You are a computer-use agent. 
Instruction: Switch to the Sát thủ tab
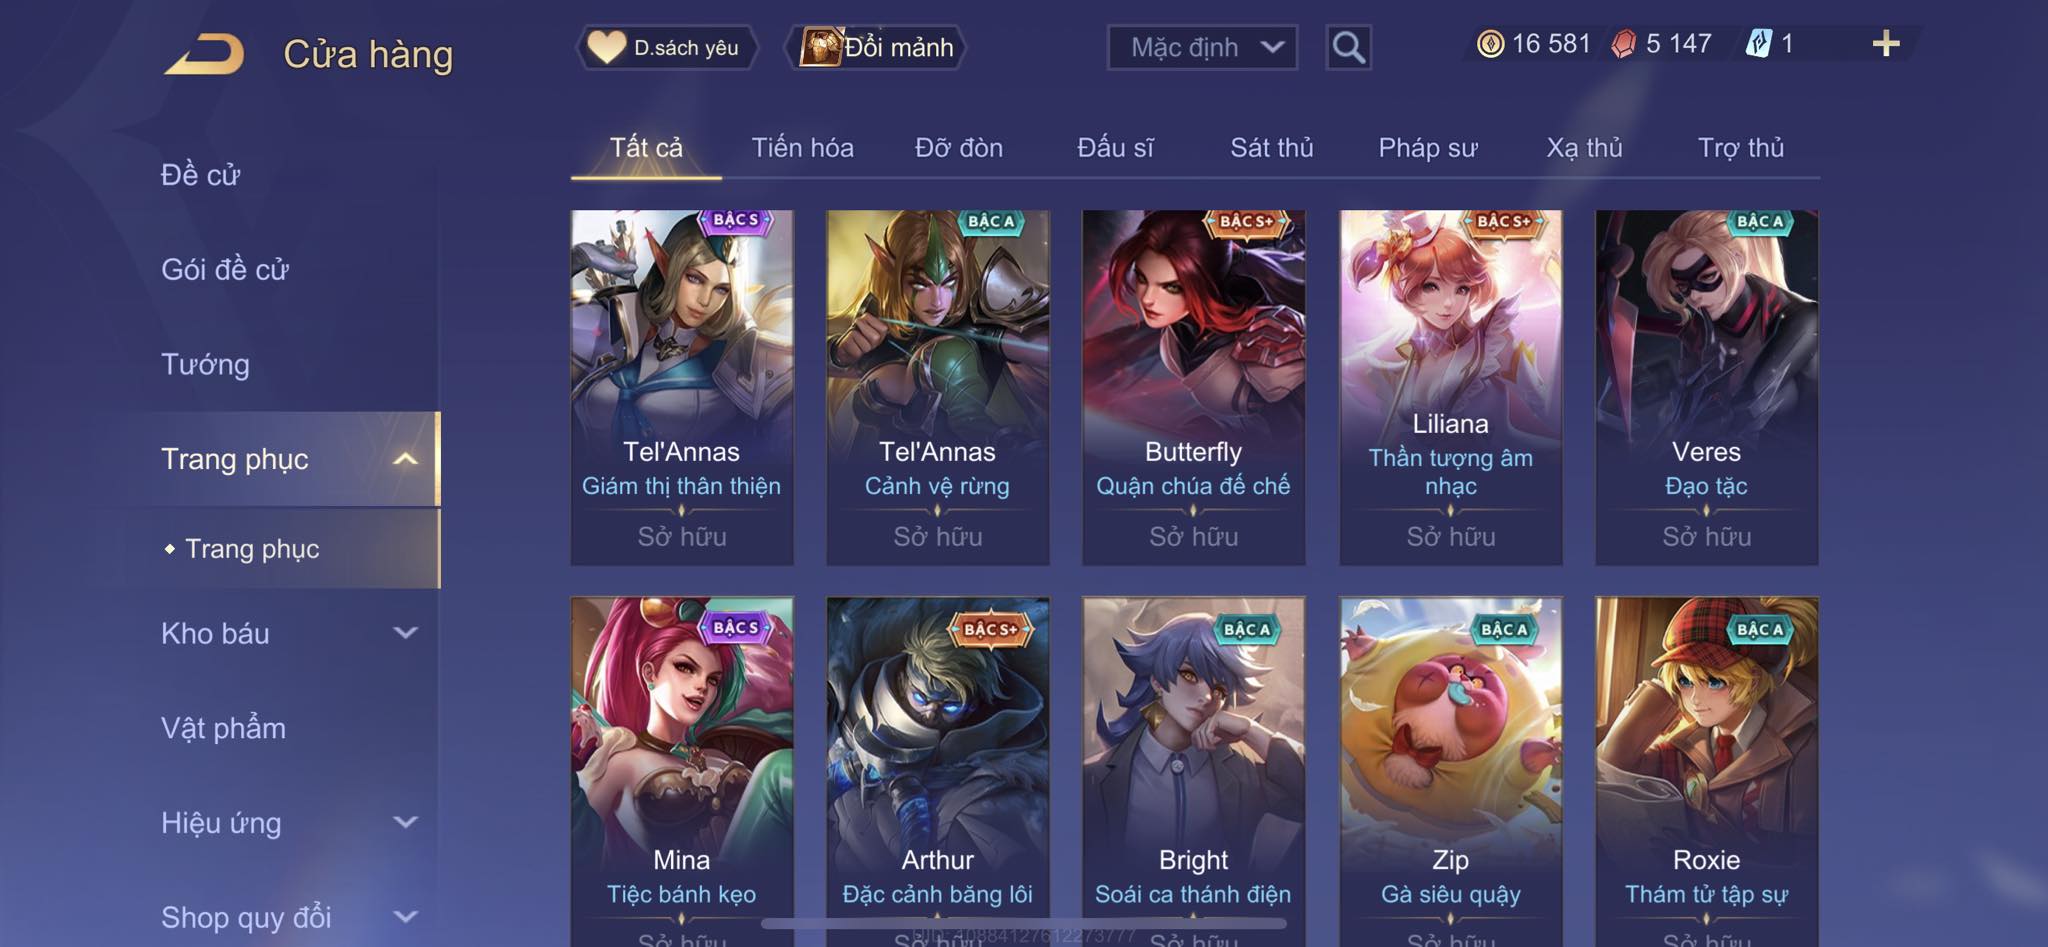pos(1271,148)
